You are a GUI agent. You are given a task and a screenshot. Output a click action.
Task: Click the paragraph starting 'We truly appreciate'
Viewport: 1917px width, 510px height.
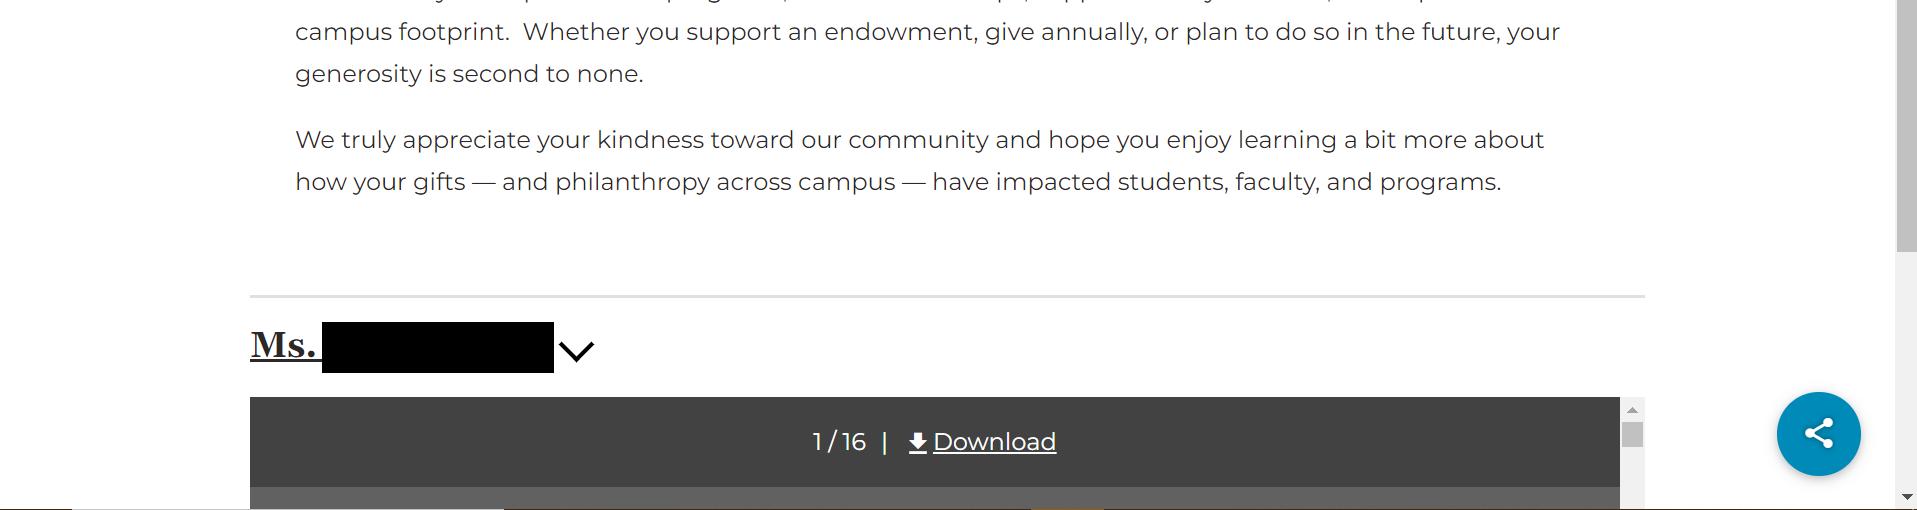[x=919, y=161]
